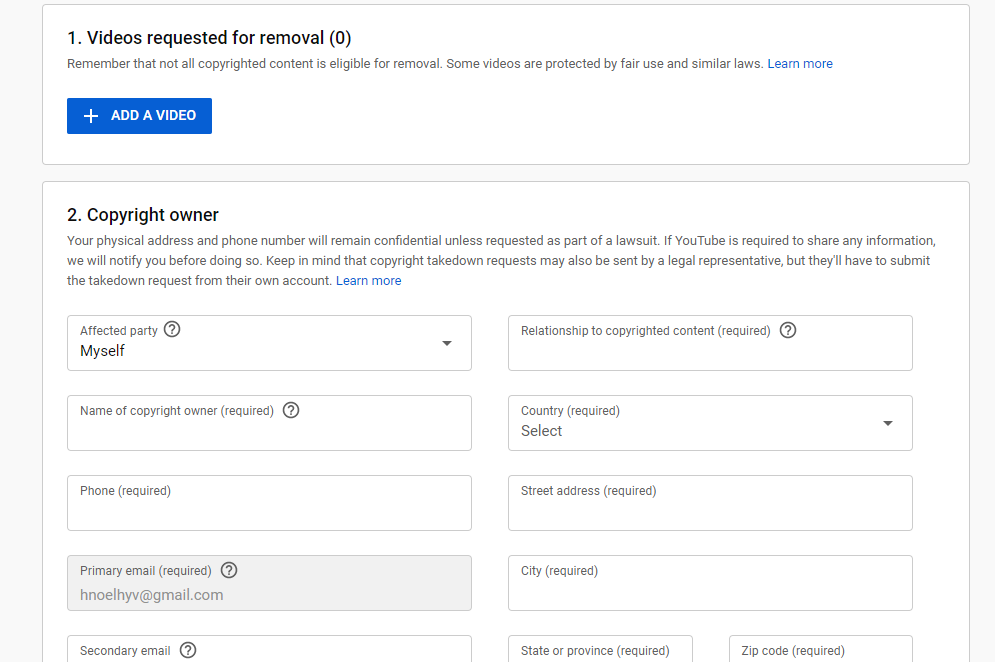
Task: Open Learn more link about fair use
Action: click(800, 64)
